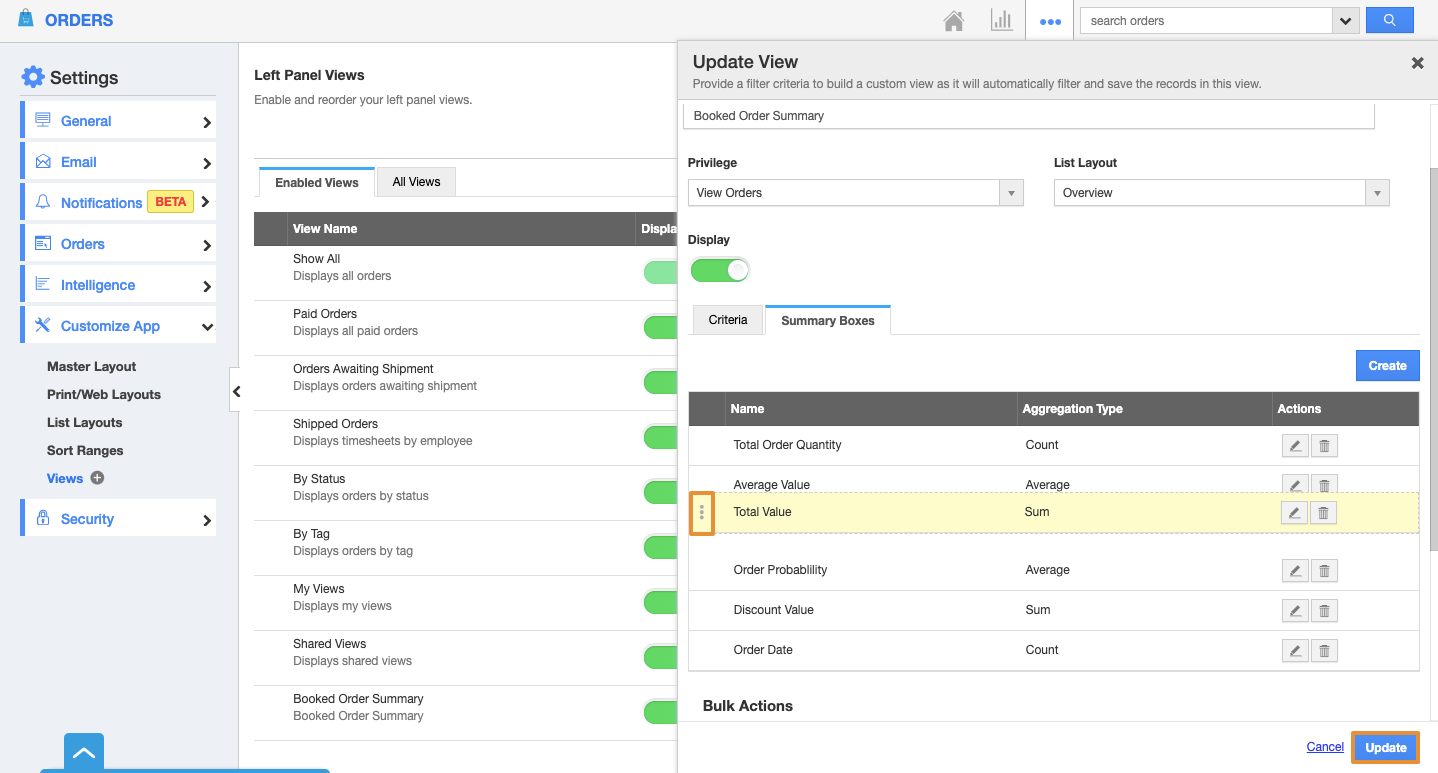Screen dimensions: 1438x773
Task: Open the Privilege dropdown
Action: coord(855,193)
